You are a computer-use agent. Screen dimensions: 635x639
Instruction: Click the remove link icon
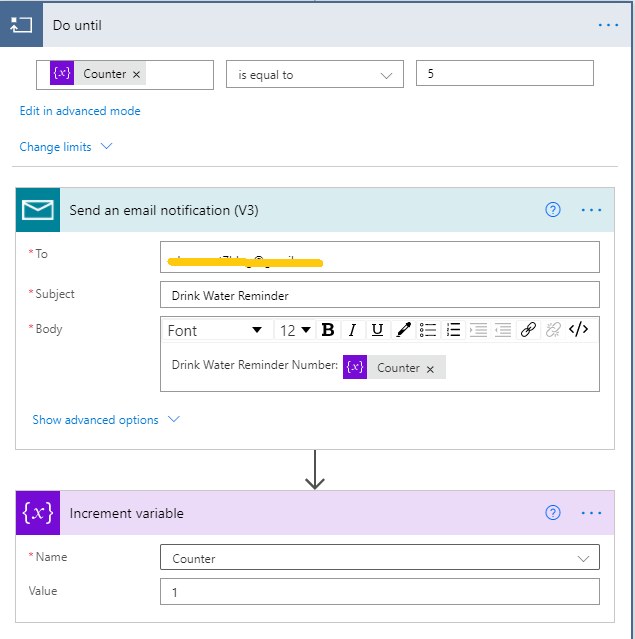553,330
